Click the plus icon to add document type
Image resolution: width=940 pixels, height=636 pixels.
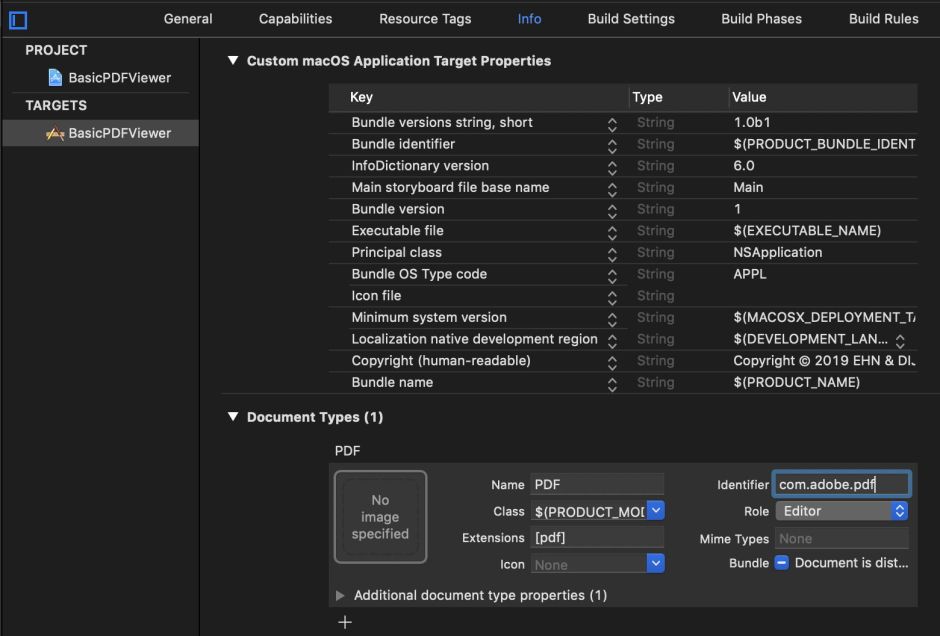(345, 622)
